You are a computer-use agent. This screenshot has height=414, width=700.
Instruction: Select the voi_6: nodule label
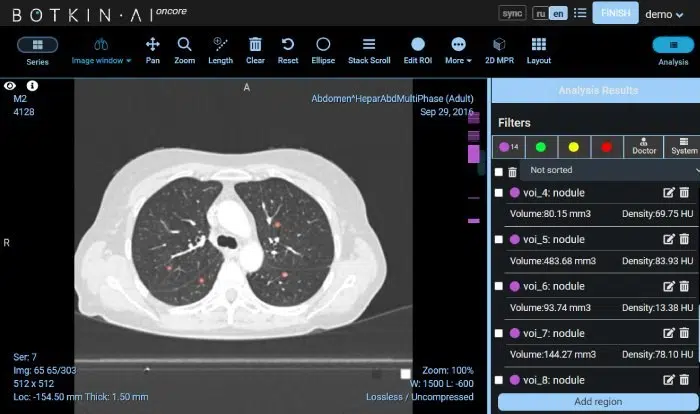[554, 286]
